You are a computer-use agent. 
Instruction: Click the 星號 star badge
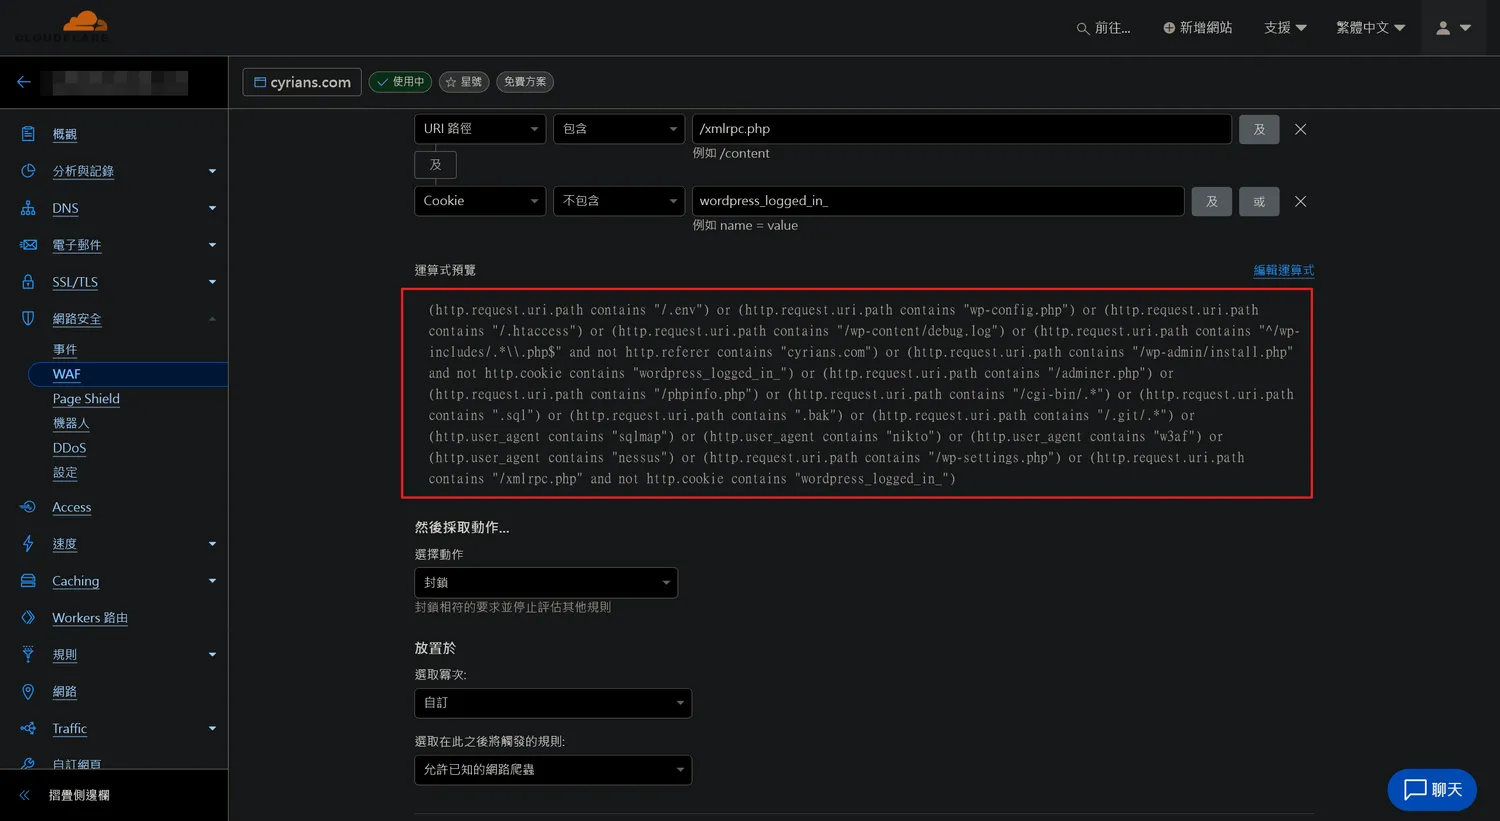coord(463,82)
